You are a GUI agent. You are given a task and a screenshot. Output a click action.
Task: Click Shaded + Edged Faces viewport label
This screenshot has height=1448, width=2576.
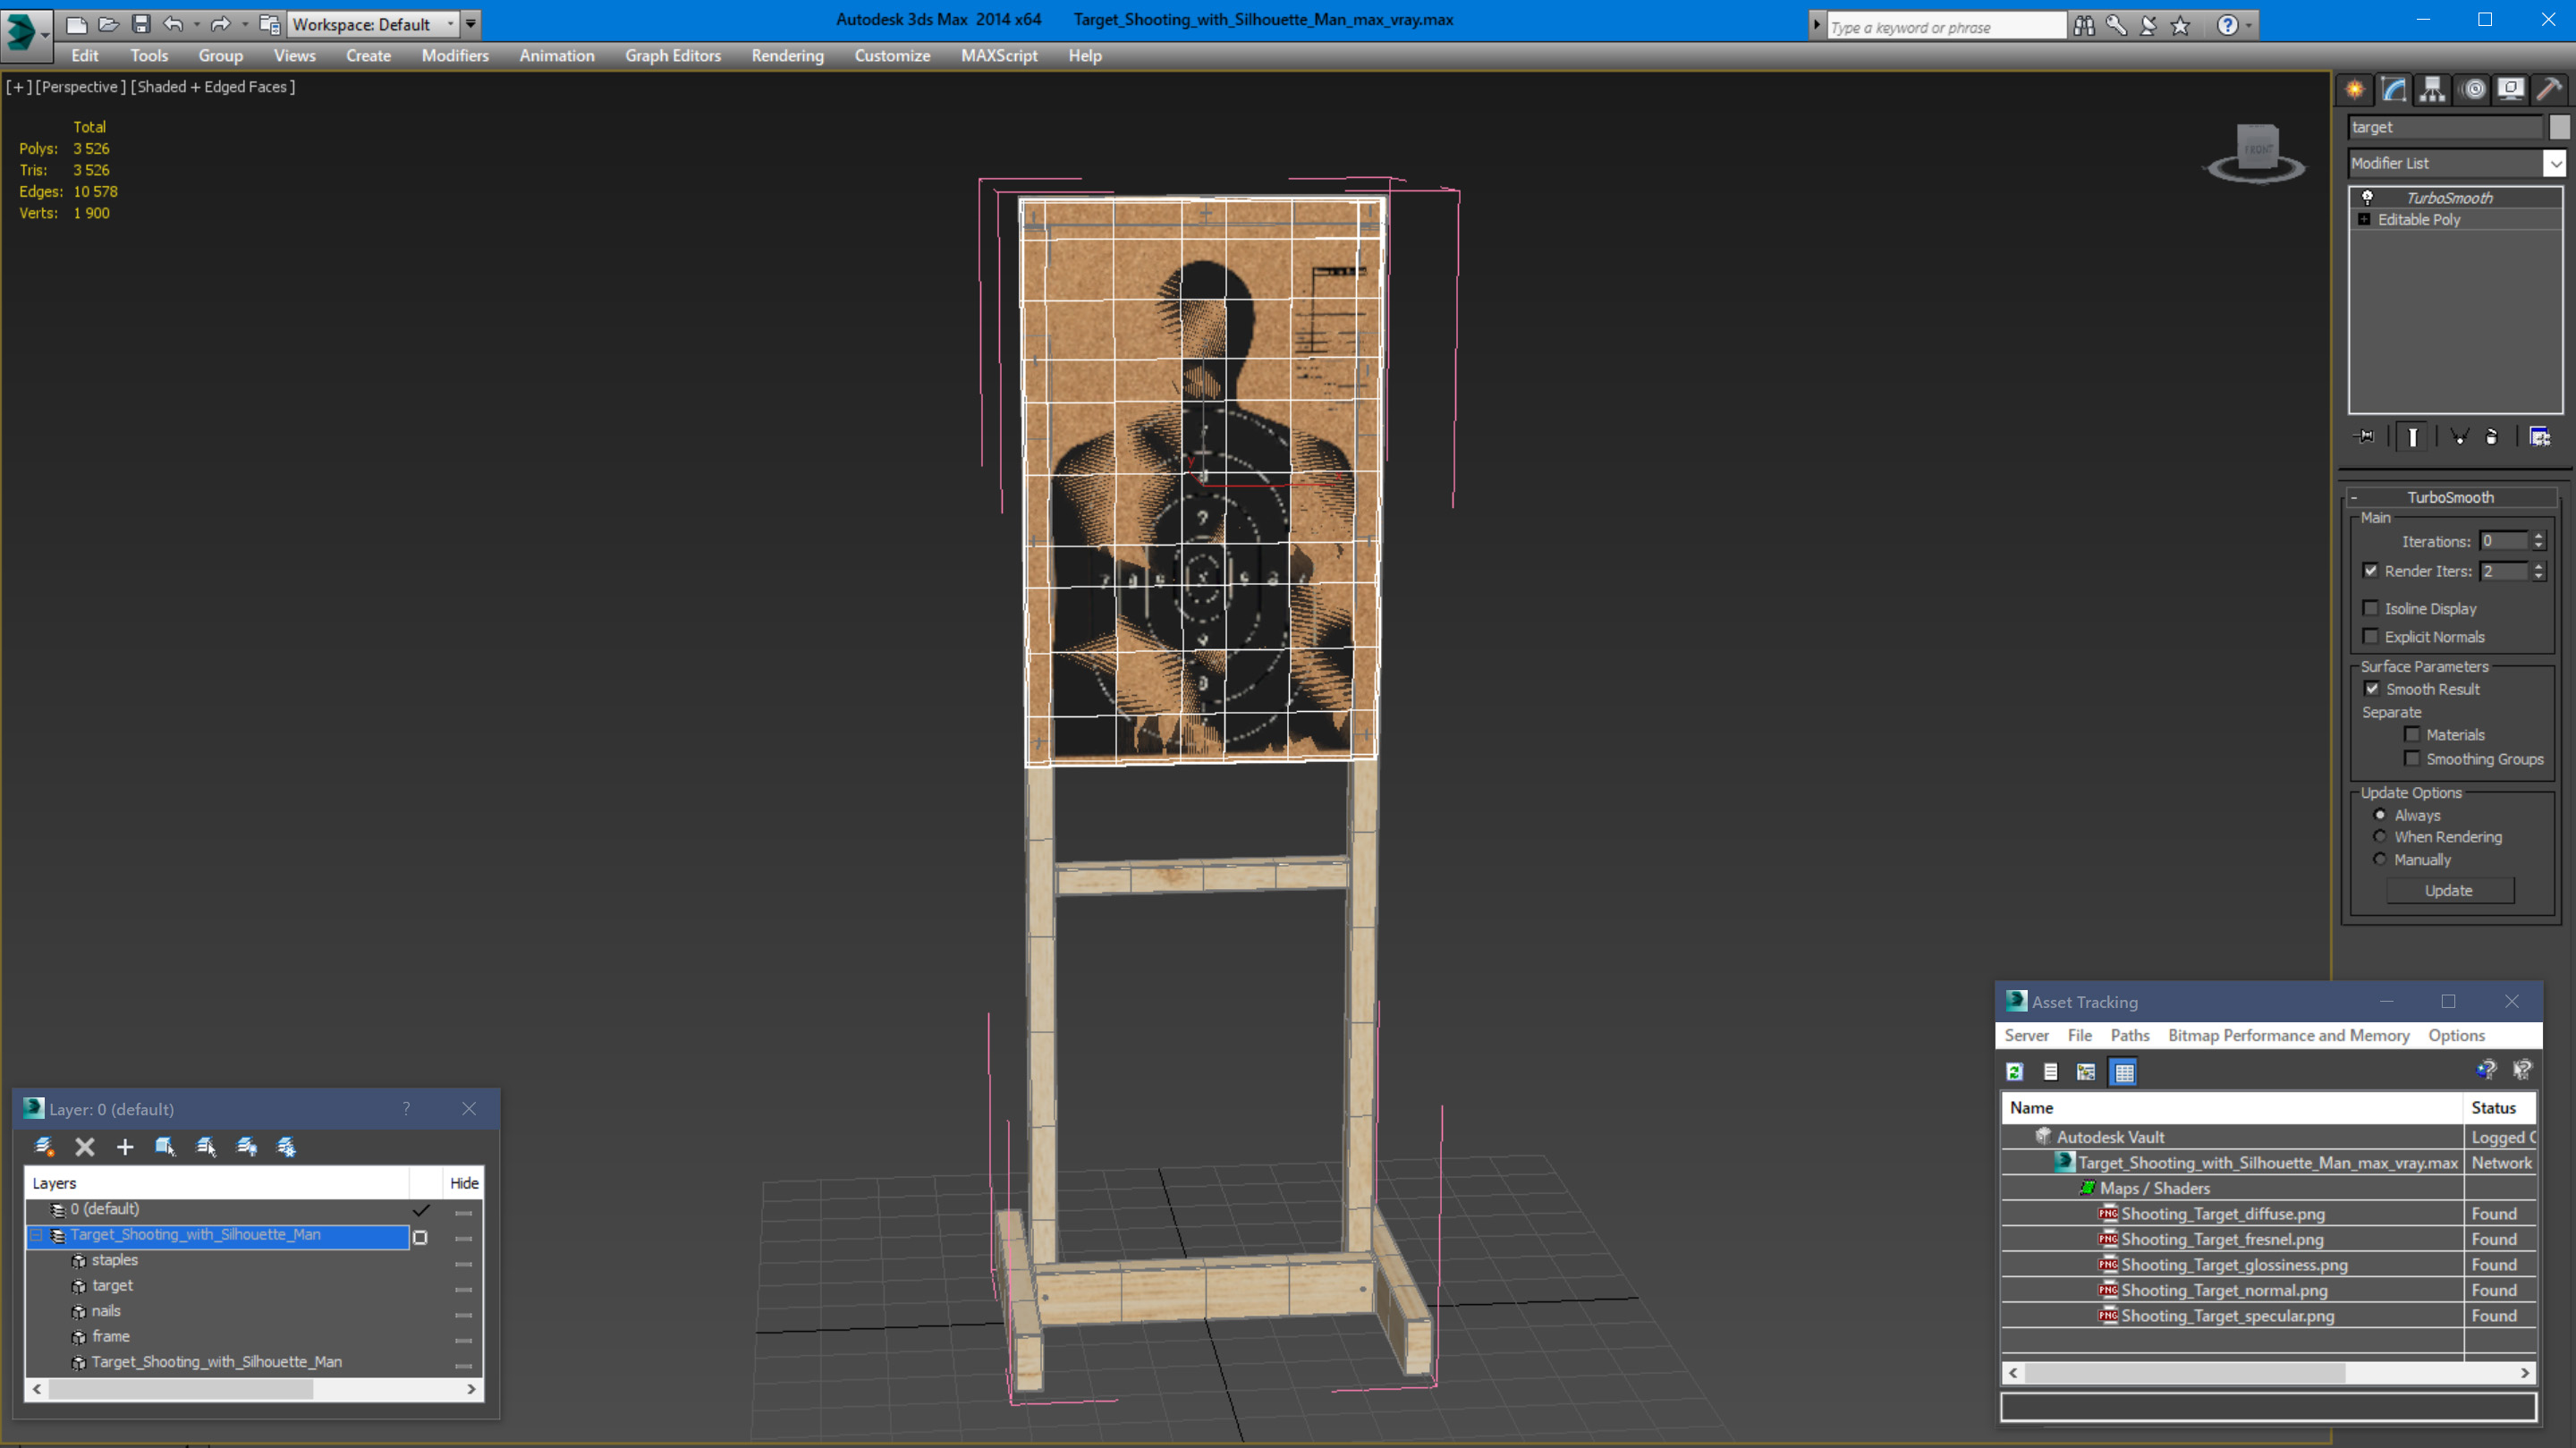[213, 87]
